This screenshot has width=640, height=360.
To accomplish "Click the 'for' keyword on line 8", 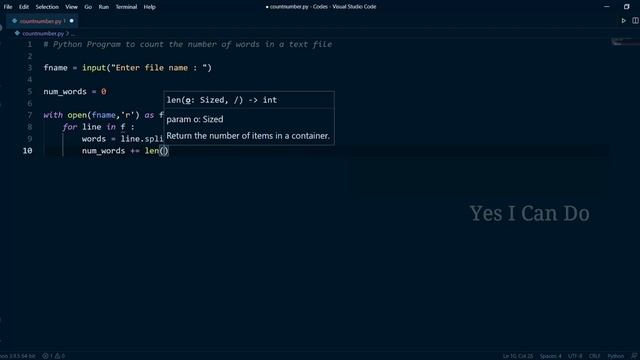I will click(70, 127).
